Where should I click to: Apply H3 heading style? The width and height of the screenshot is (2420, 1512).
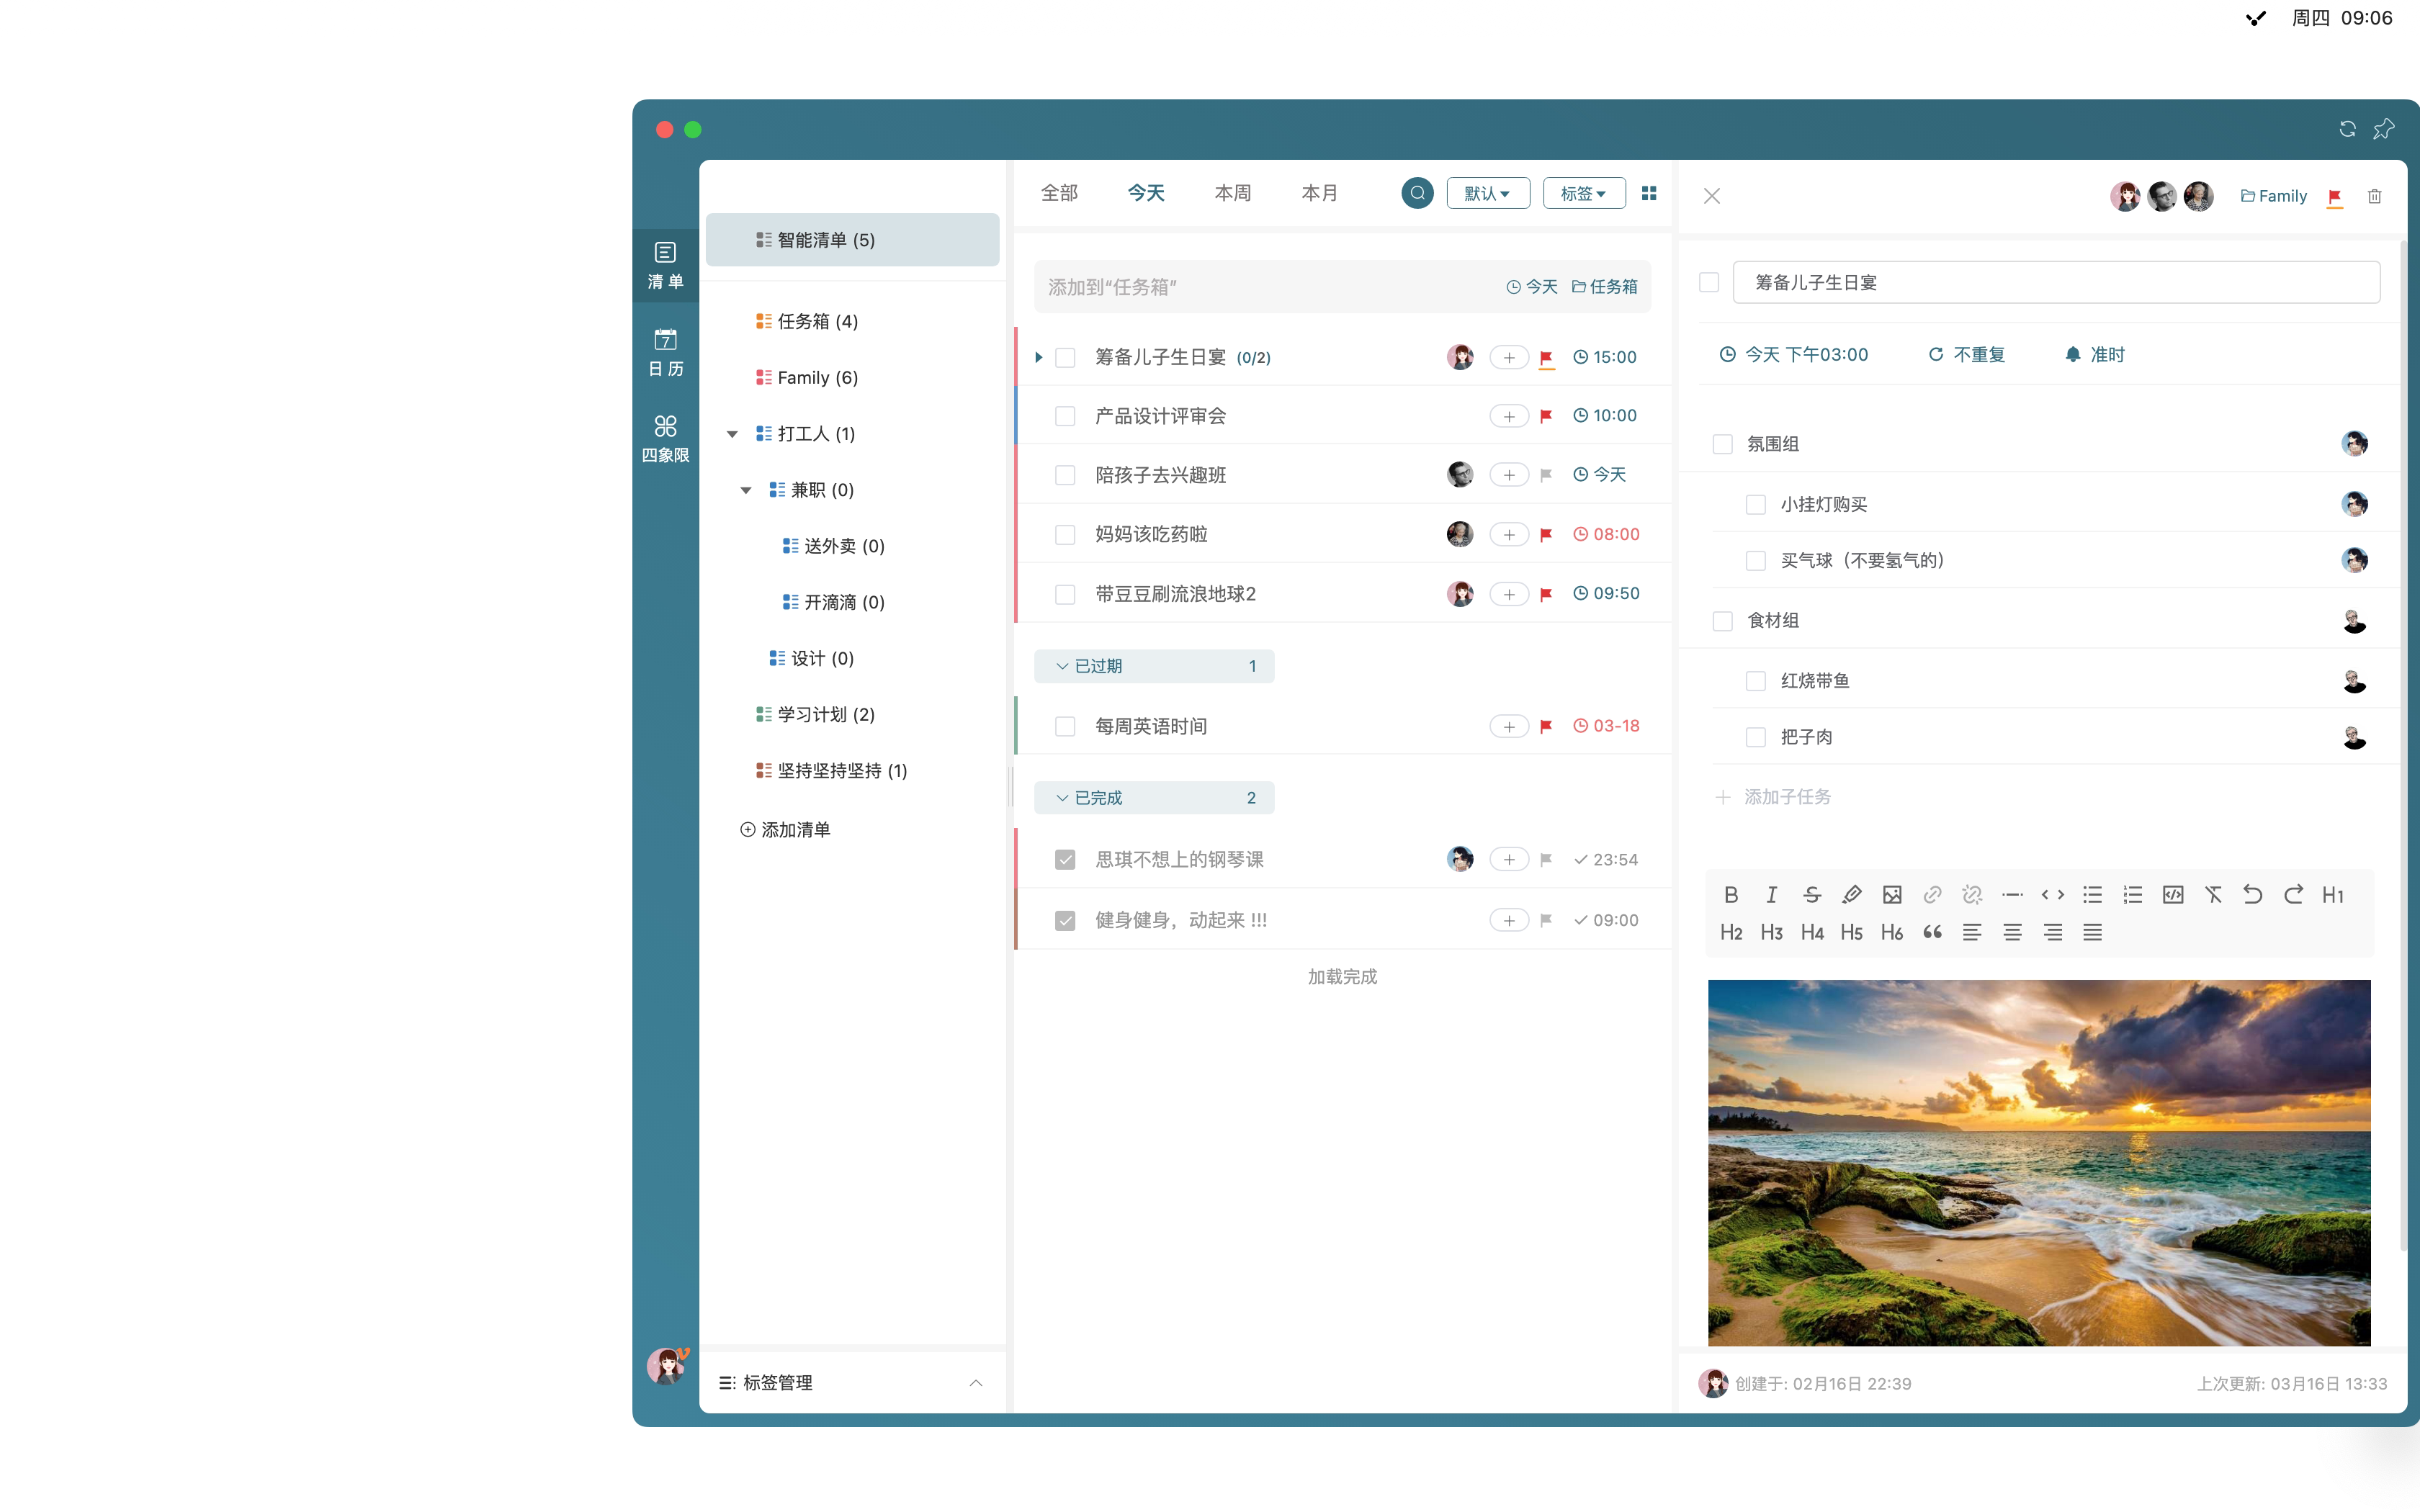pyautogui.click(x=1772, y=933)
